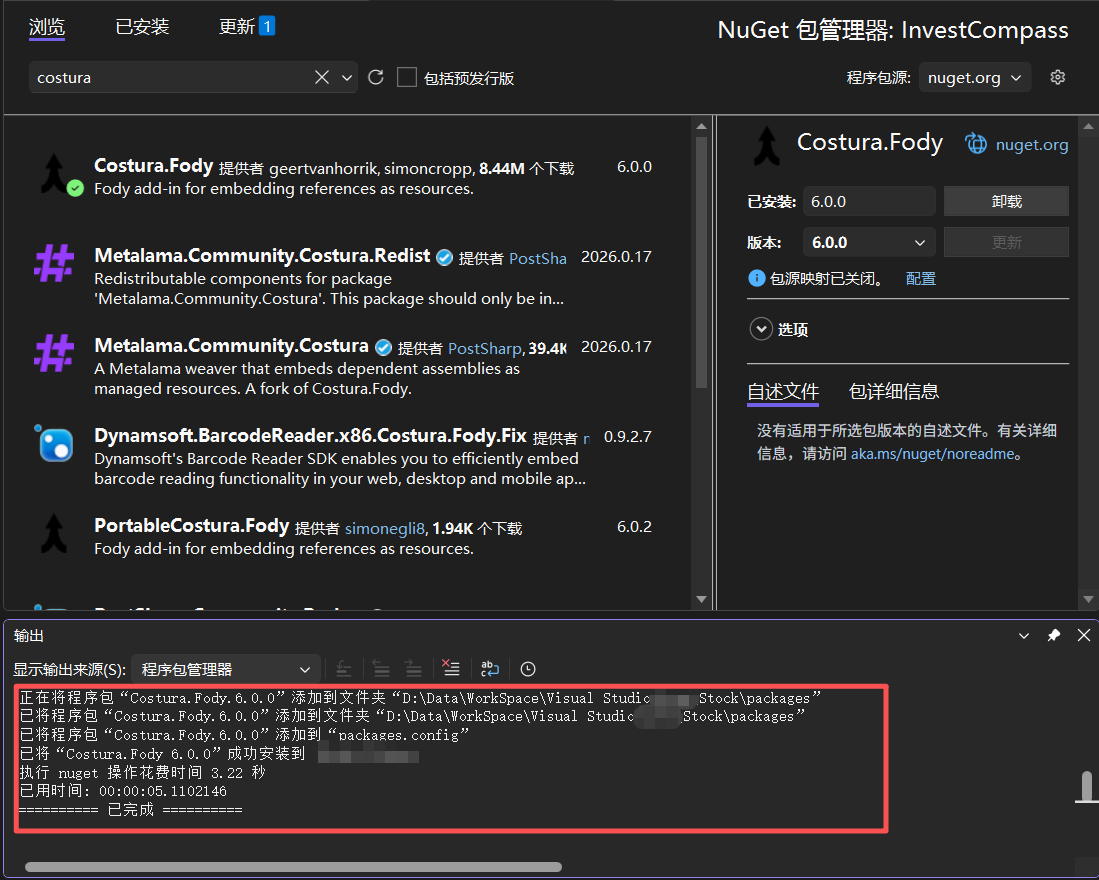Click the nuget.org globe icon
Screen dimensions: 1099x880
tap(976, 144)
